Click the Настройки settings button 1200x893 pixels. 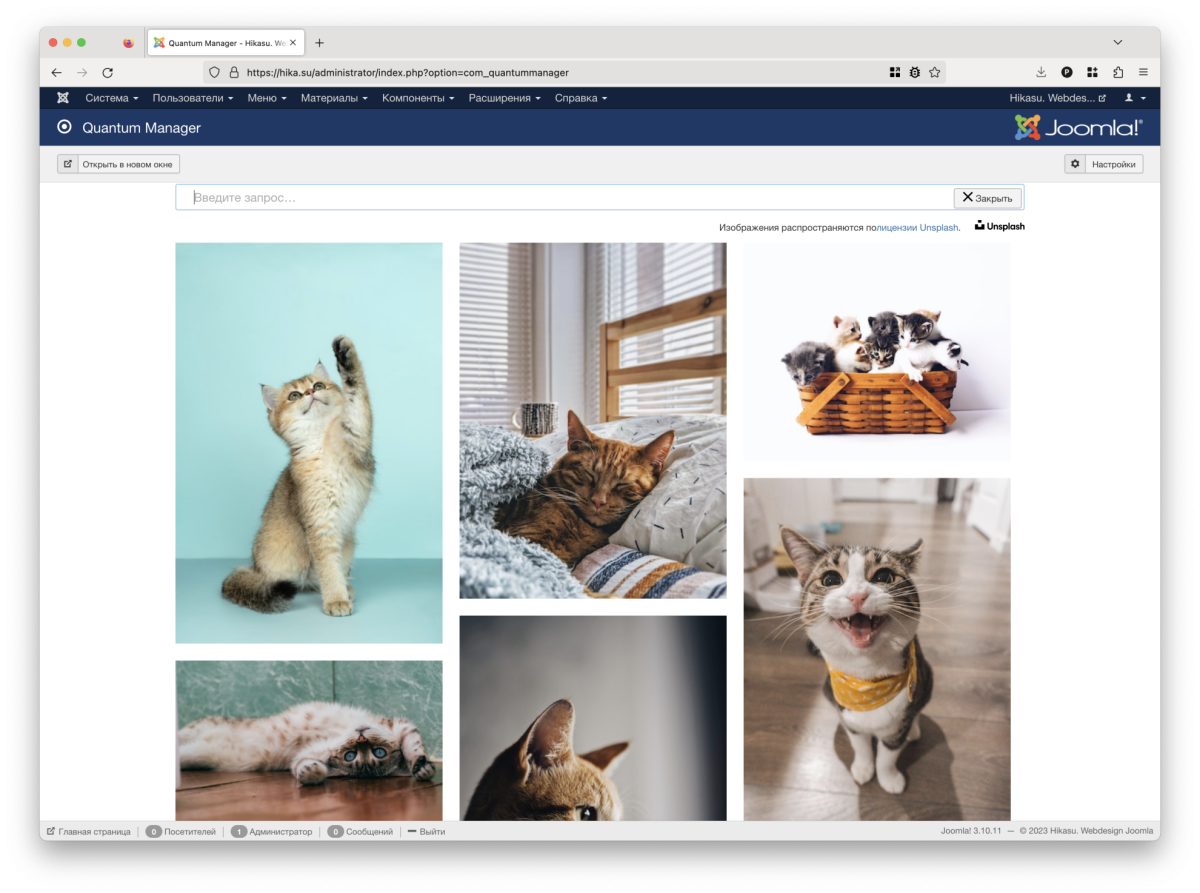(1104, 164)
